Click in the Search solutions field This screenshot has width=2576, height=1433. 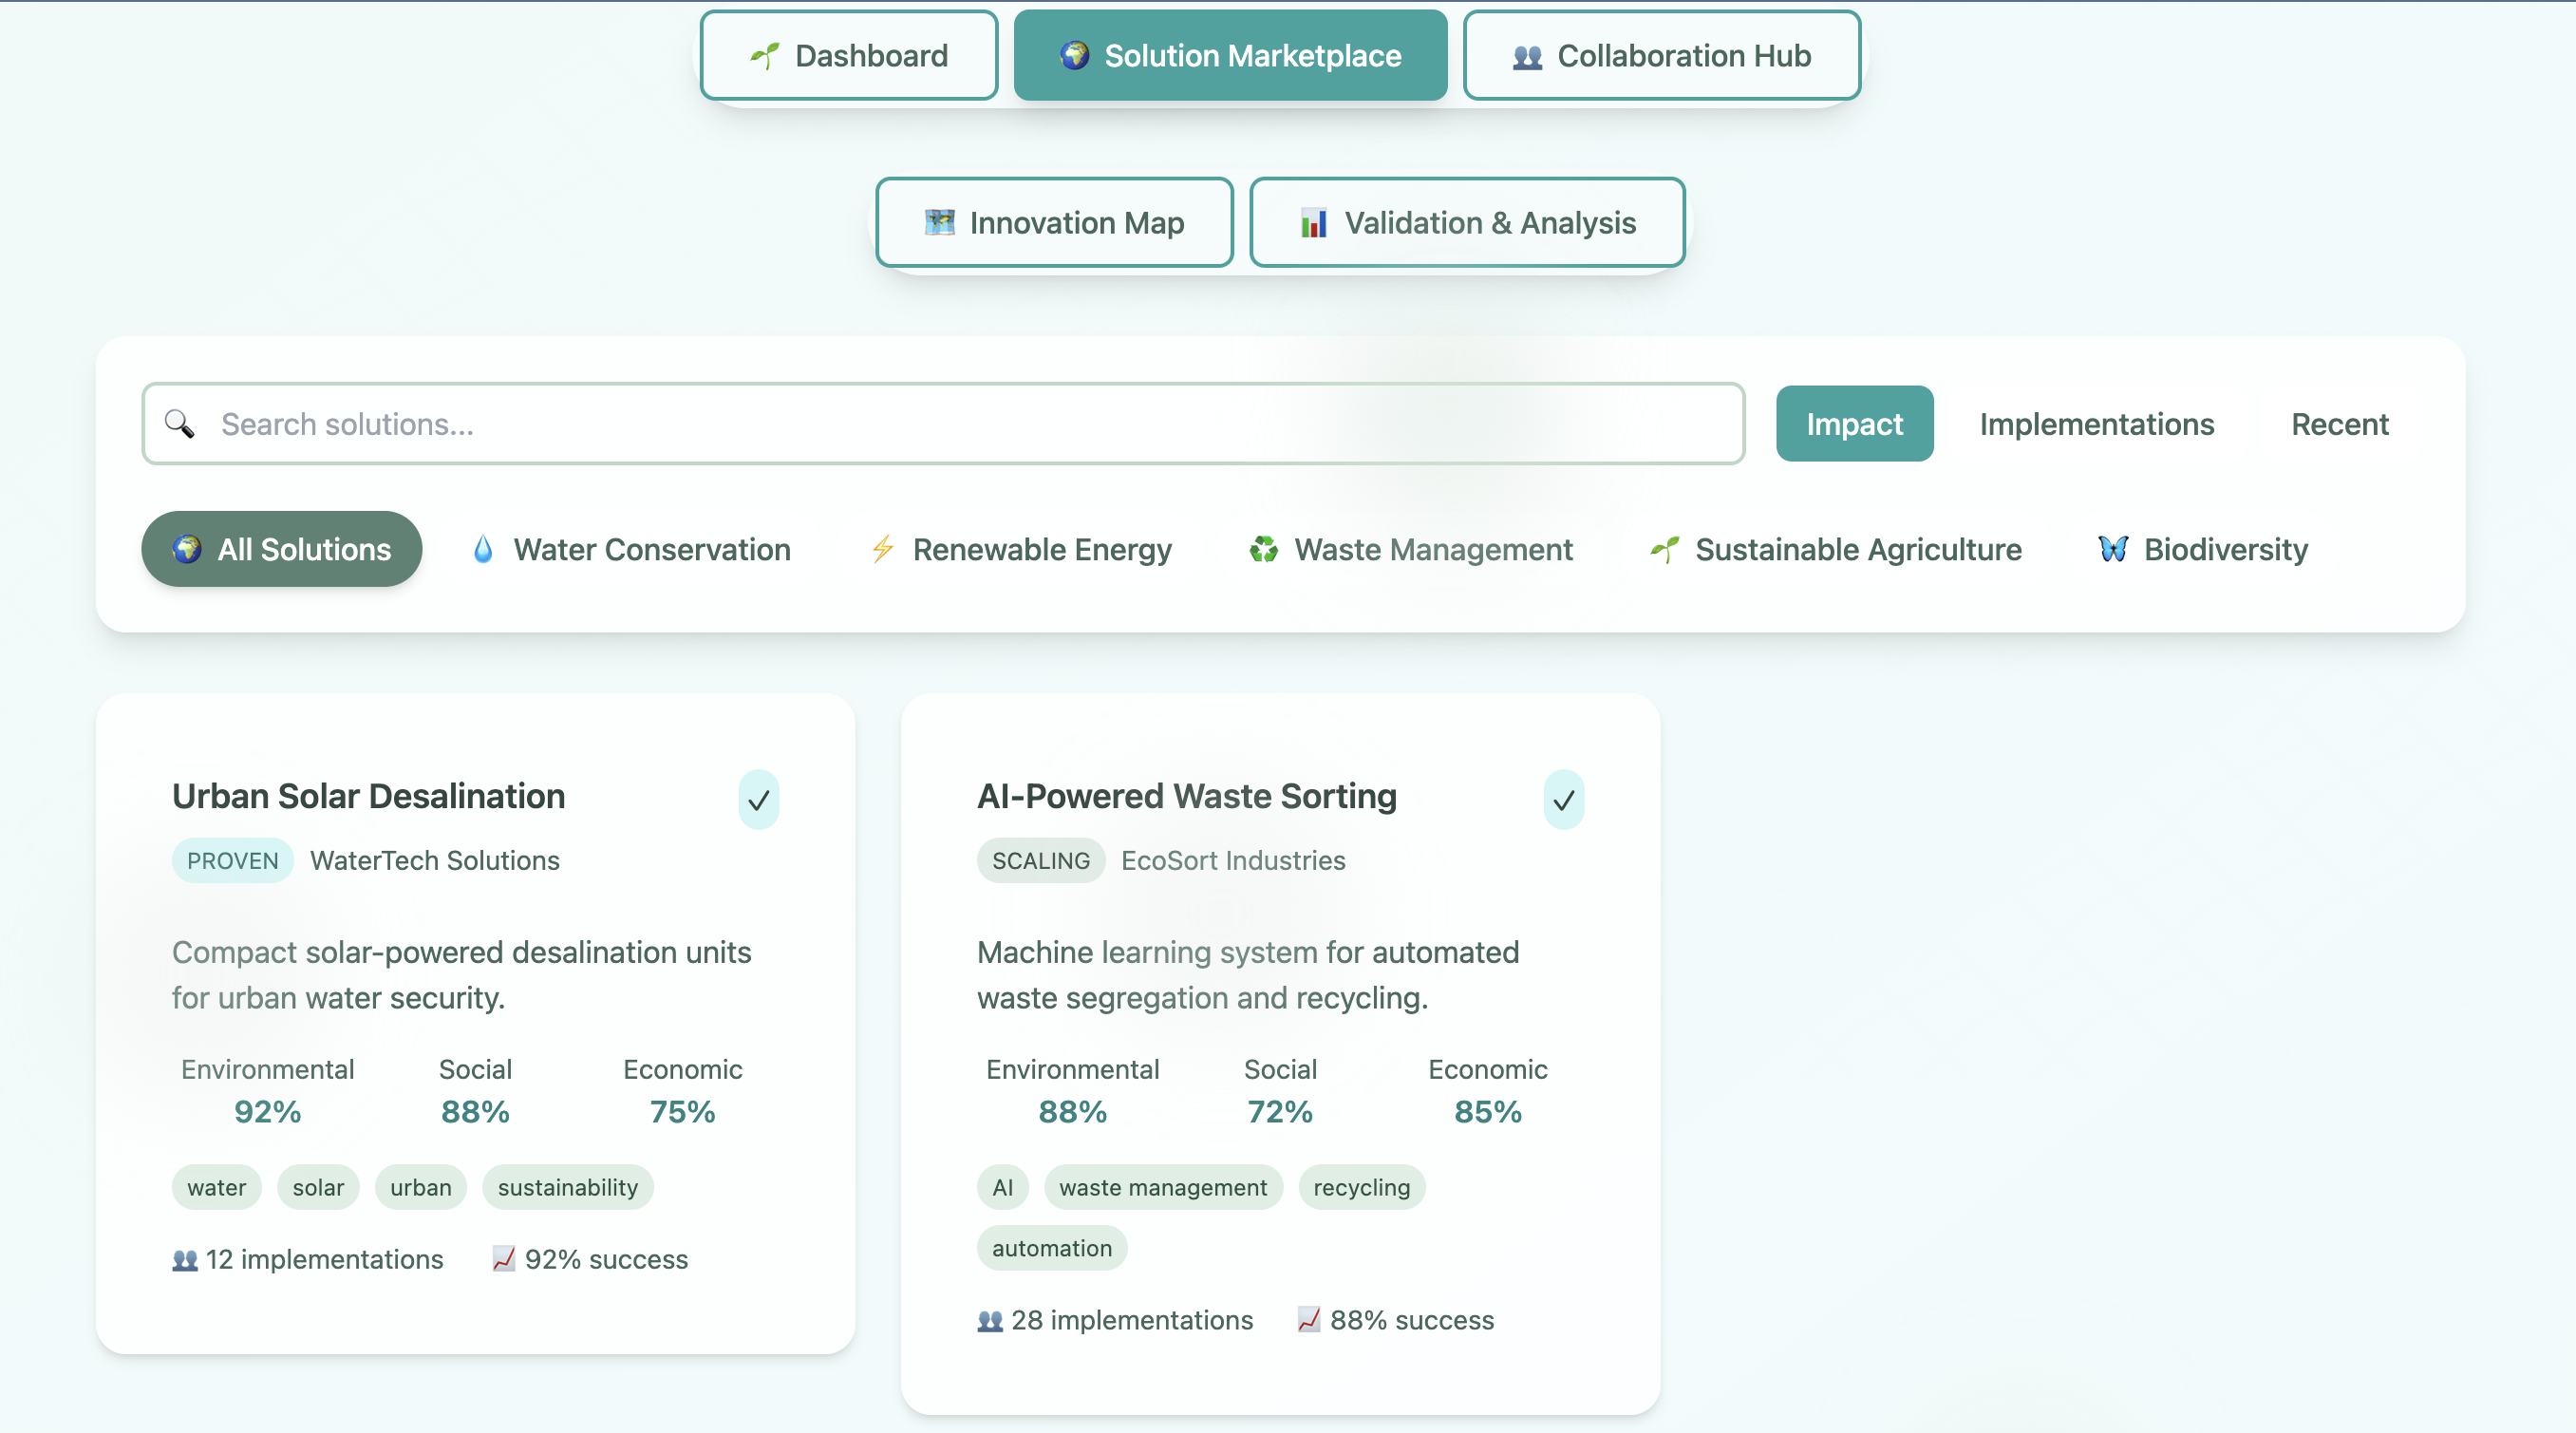point(960,424)
